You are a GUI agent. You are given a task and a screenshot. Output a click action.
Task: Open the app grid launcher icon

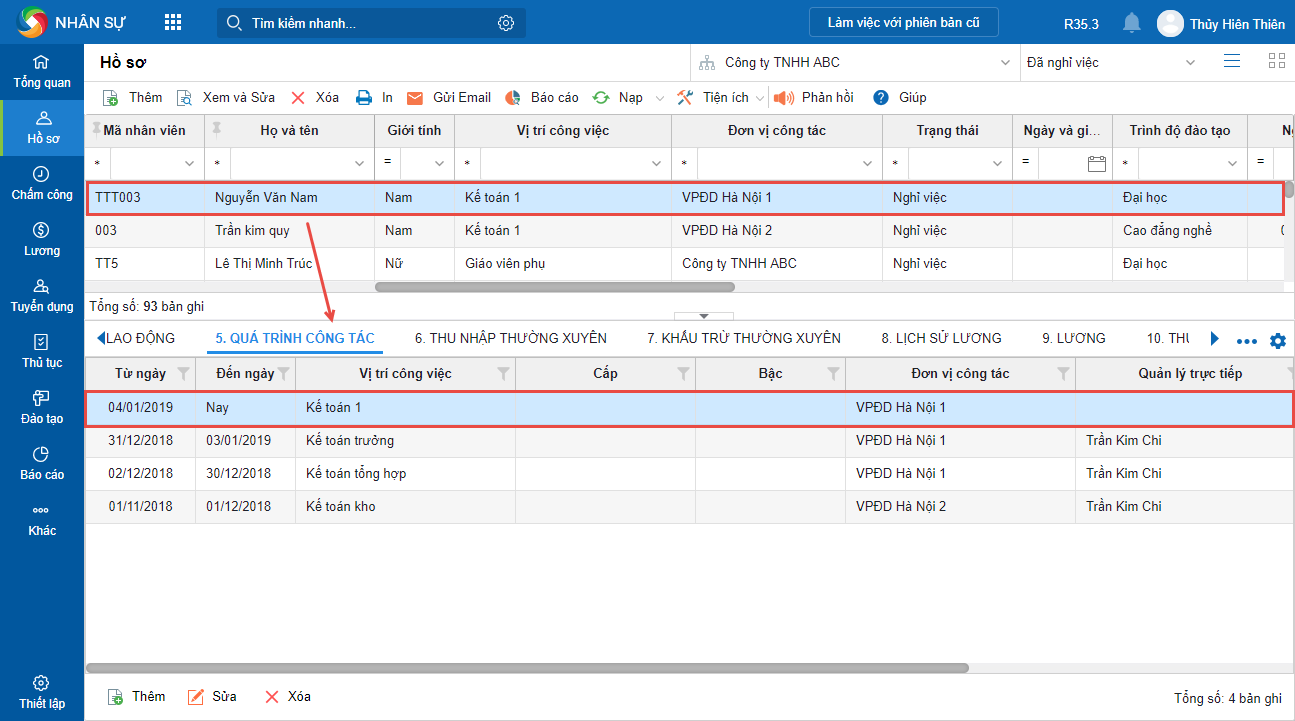(x=173, y=23)
